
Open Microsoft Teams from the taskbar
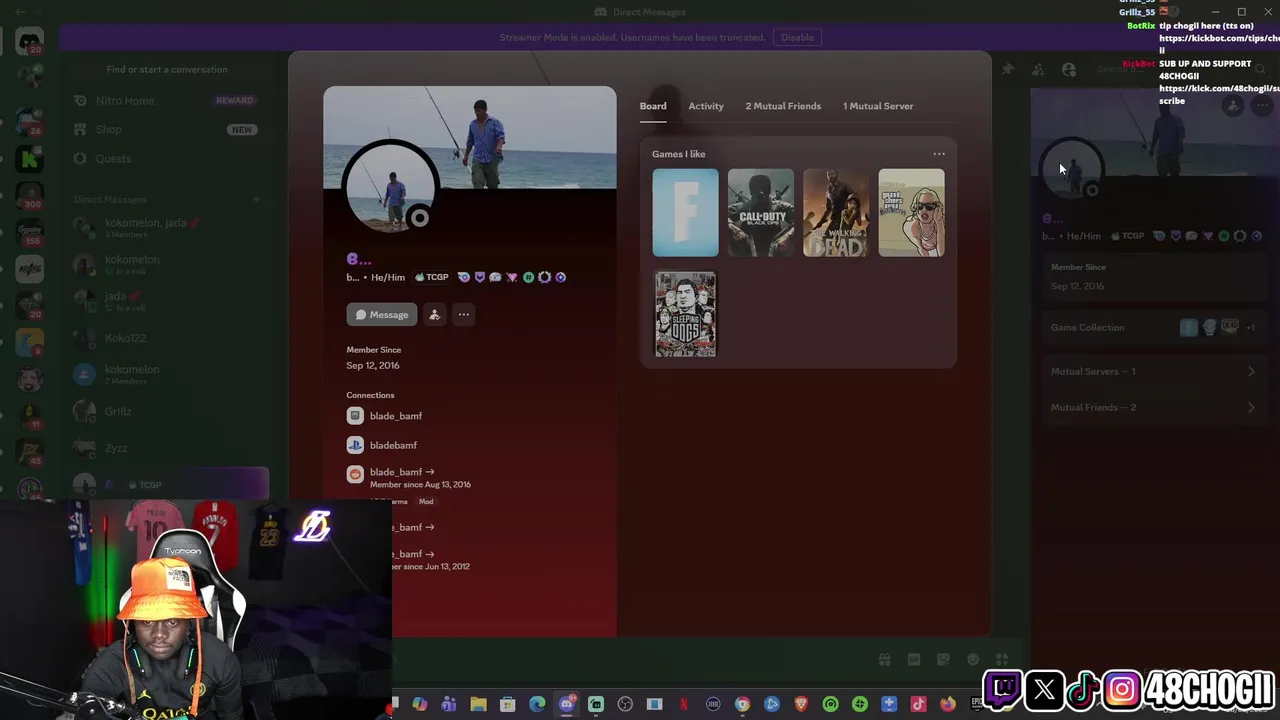click(449, 705)
